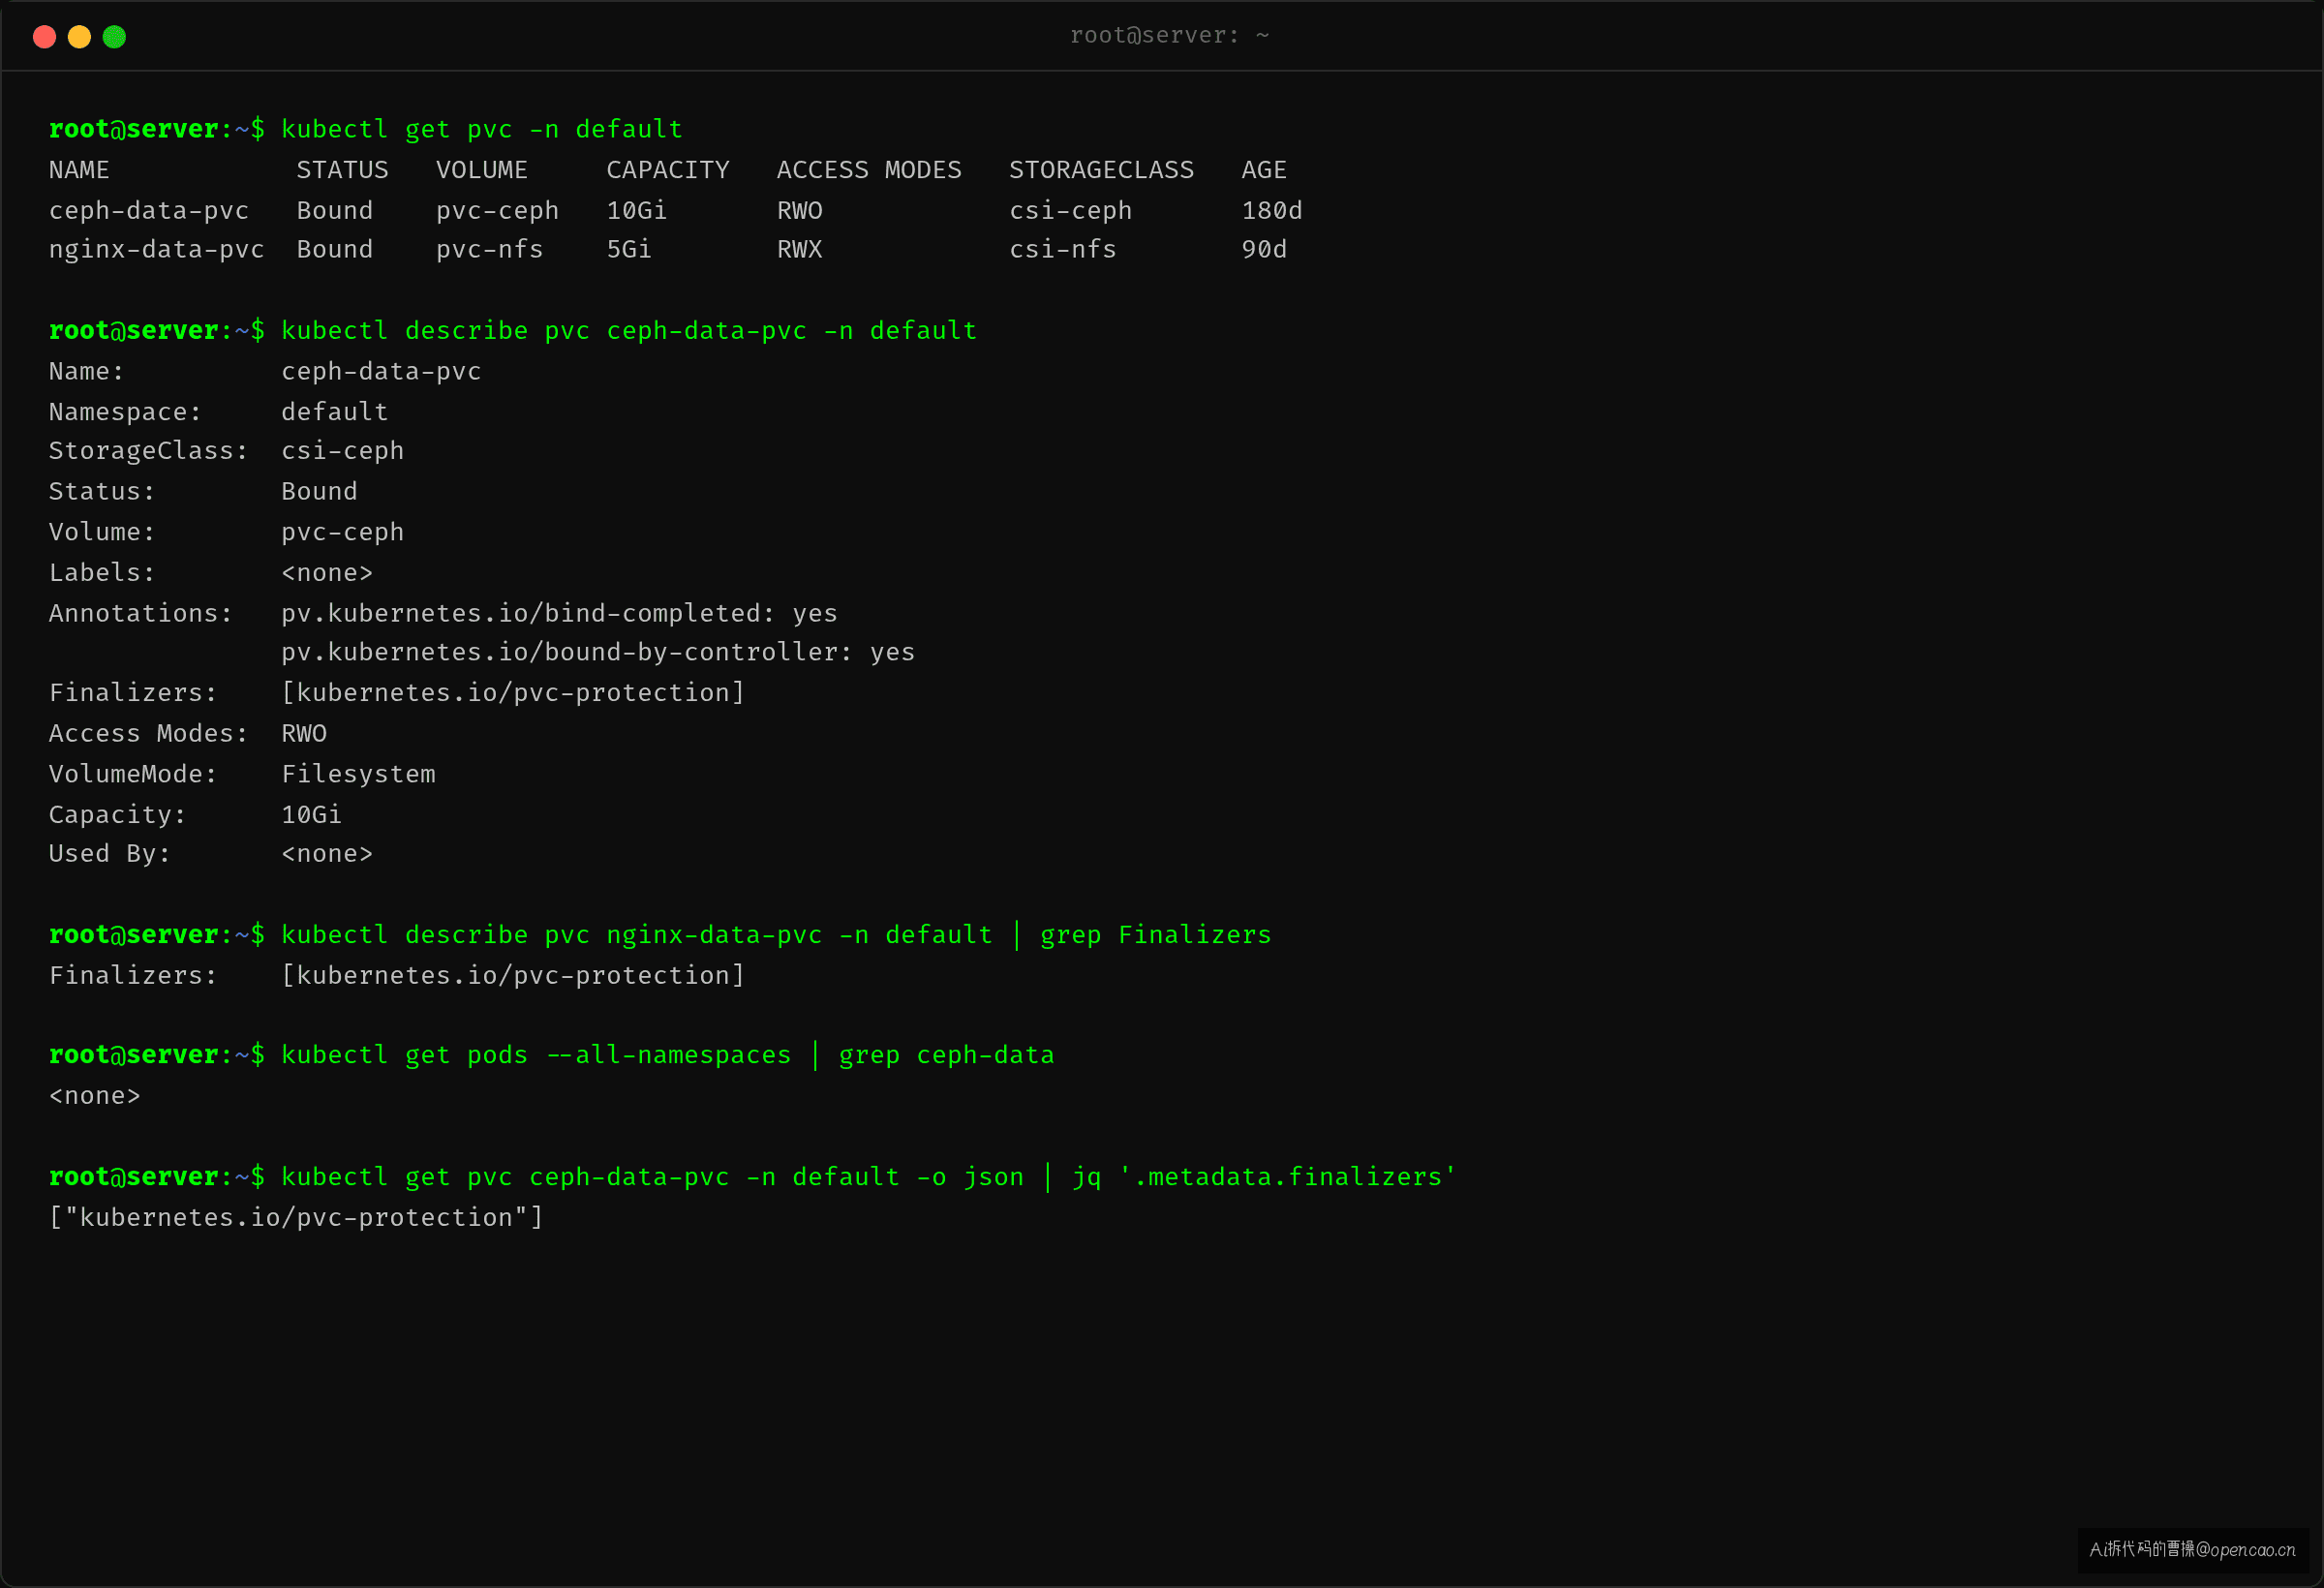Screen dimensions: 2324x1588
Task: Click the 'RWO' access mode in the table
Action: click(800, 211)
